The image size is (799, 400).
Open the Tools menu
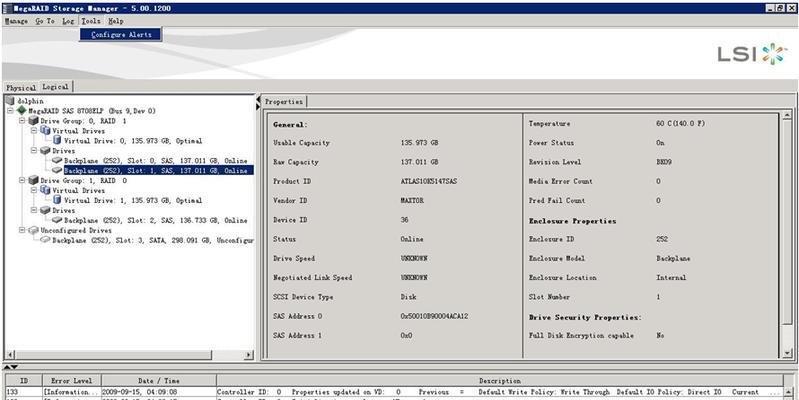point(91,21)
